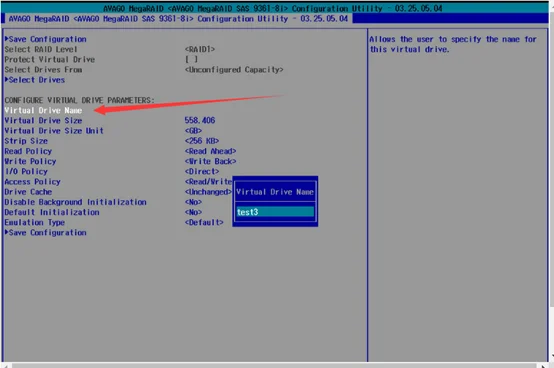Open the Direct I/O policy dropdown

(x=202, y=172)
